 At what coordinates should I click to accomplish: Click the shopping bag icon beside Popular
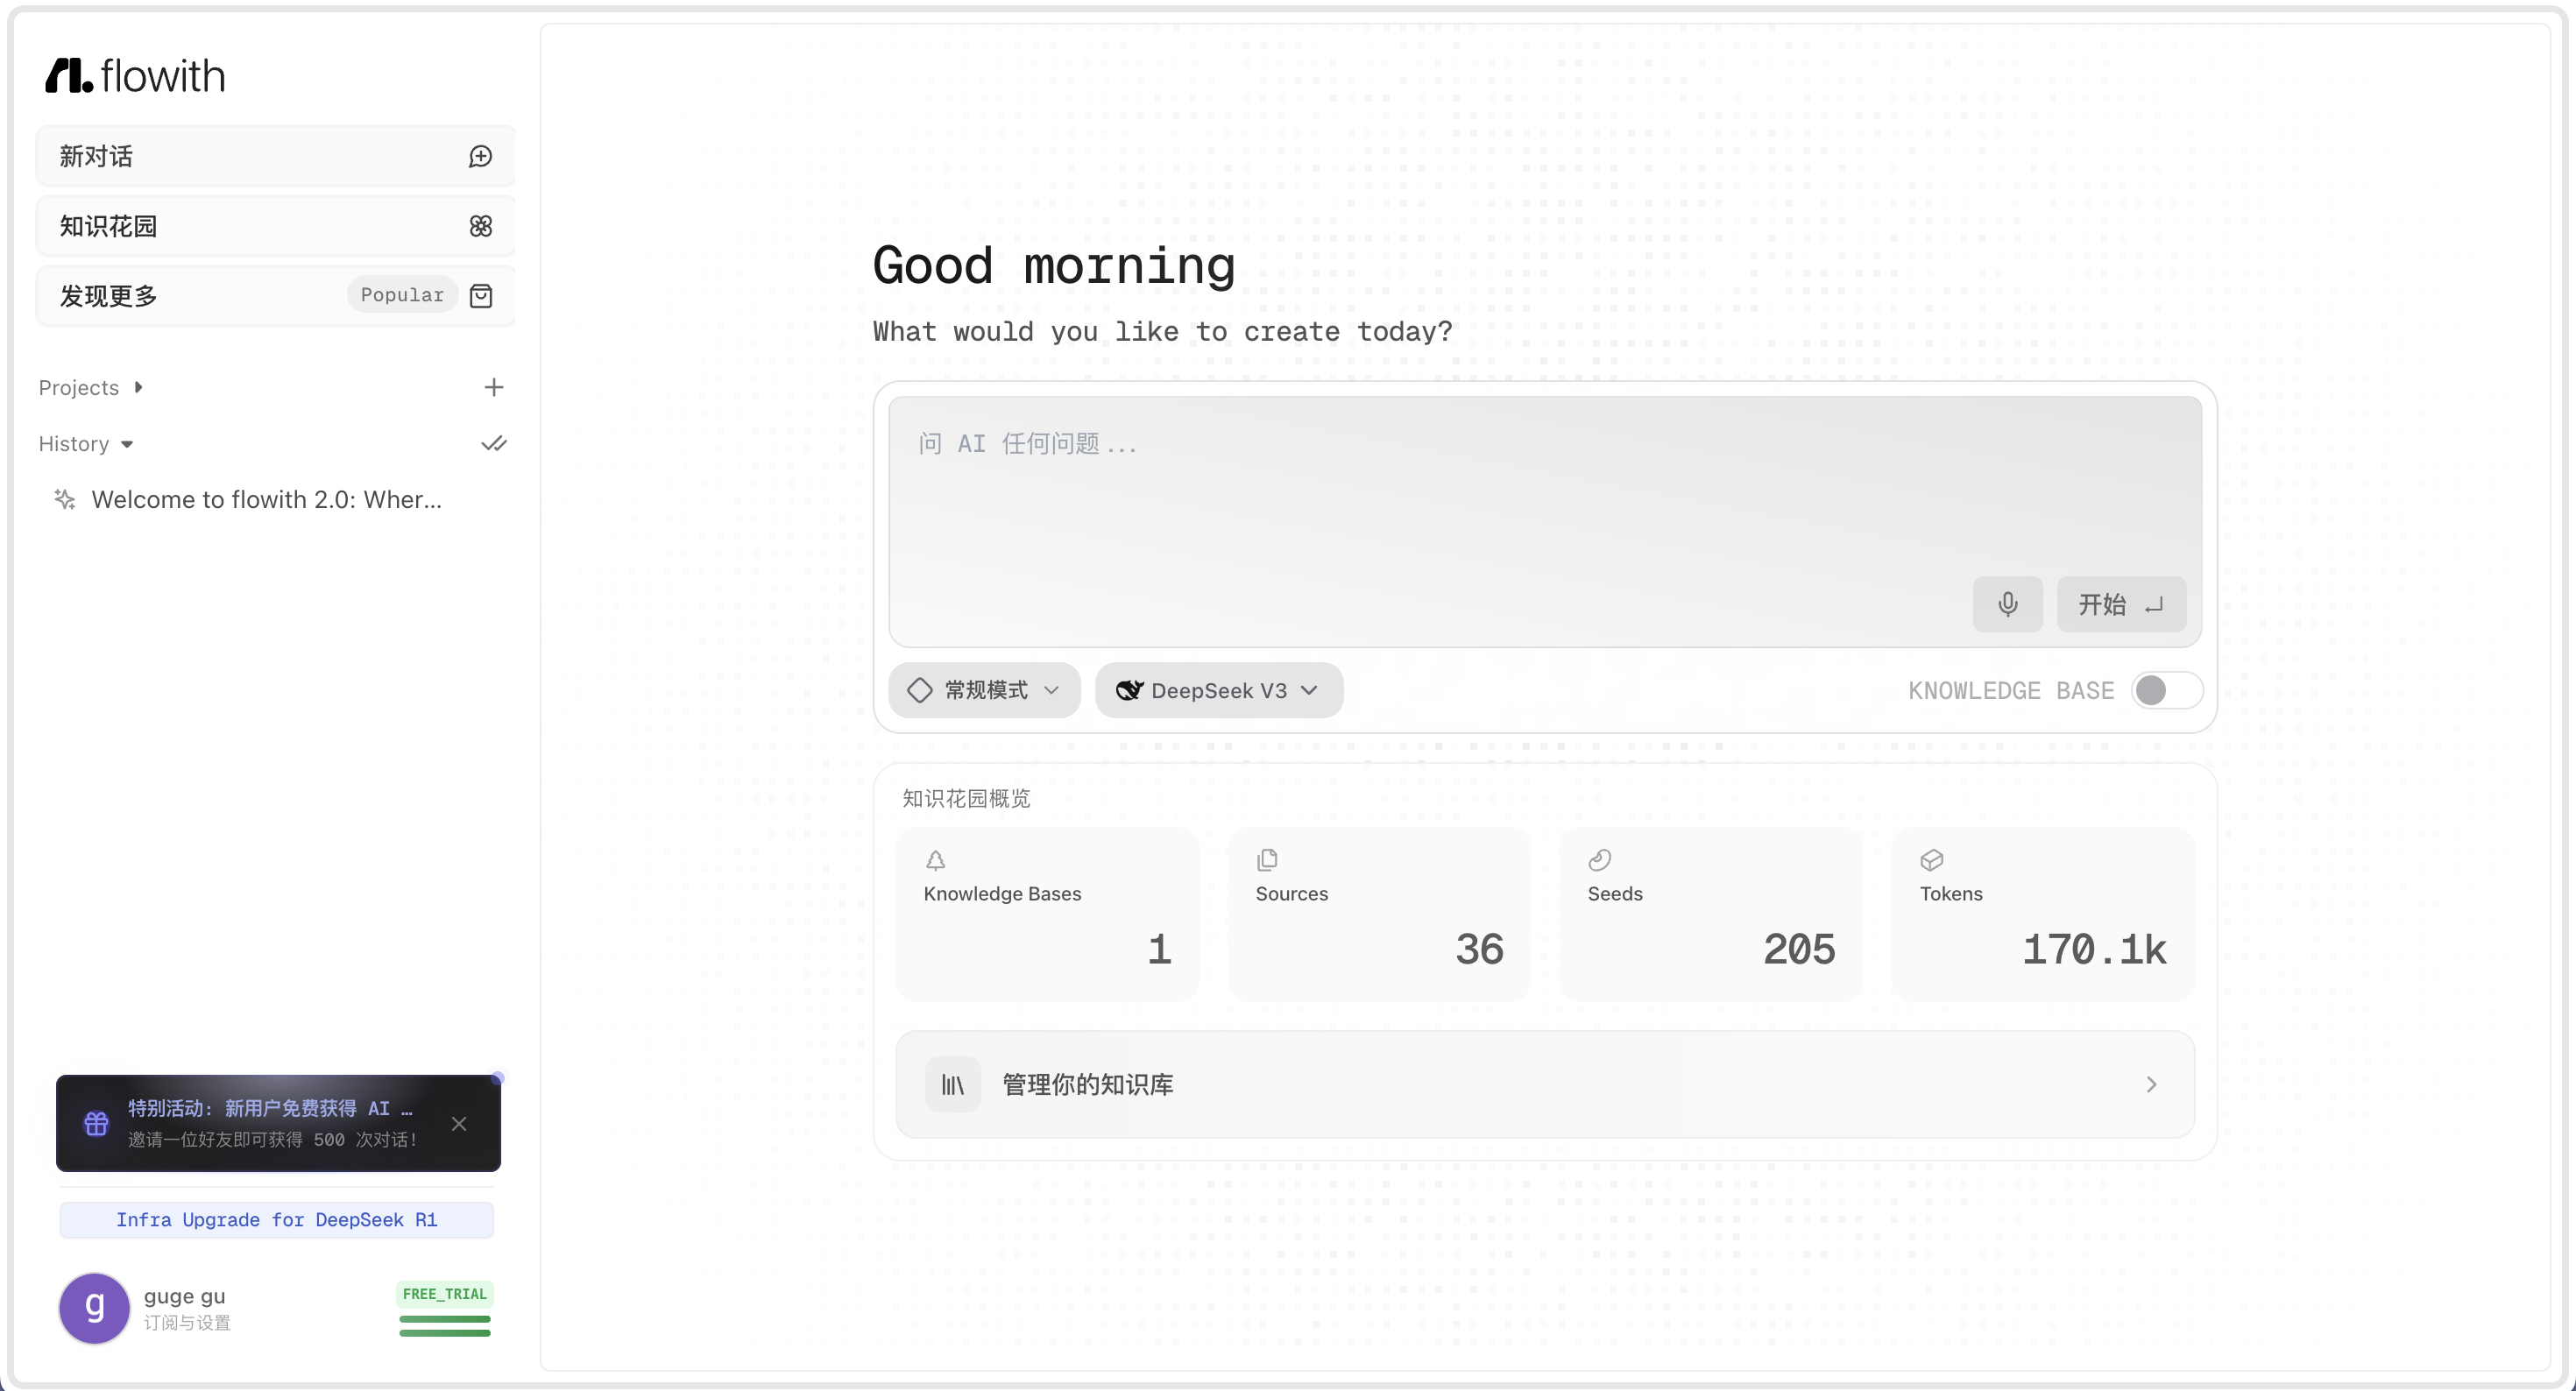point(481,296)
